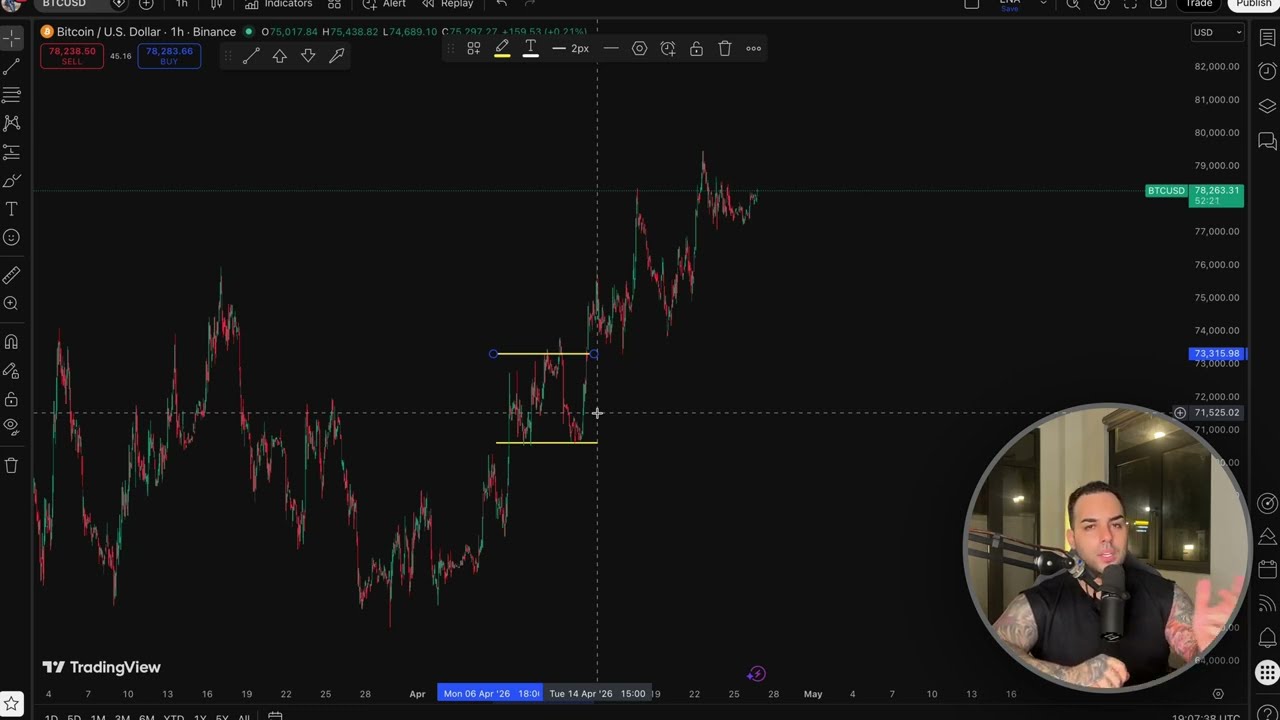Click the green market status dot
Image resolution: width=1280 pixels, height=720 pixels.
coord(249,32)
